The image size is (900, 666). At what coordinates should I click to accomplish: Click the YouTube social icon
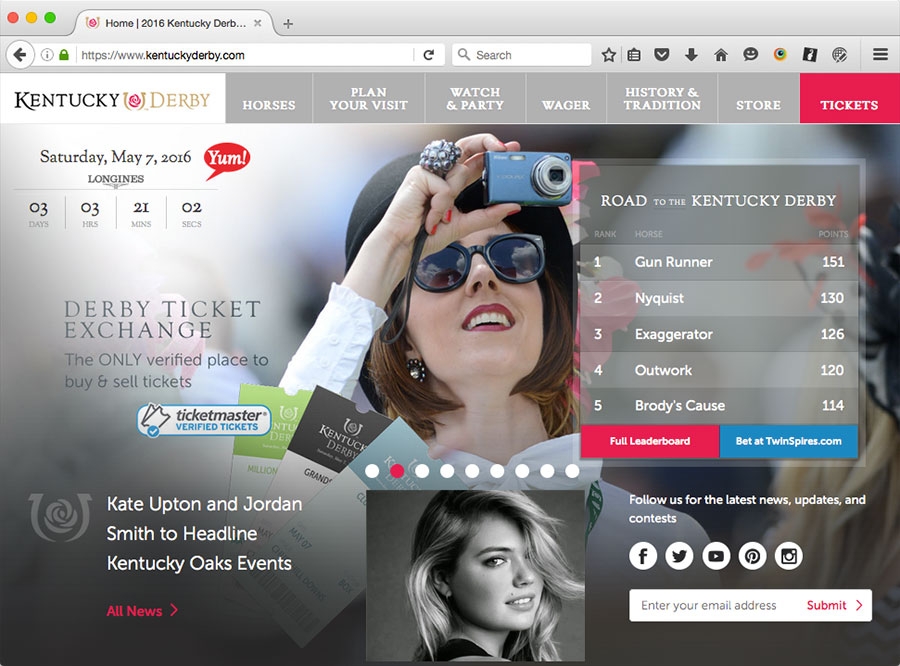pos(716,556)
